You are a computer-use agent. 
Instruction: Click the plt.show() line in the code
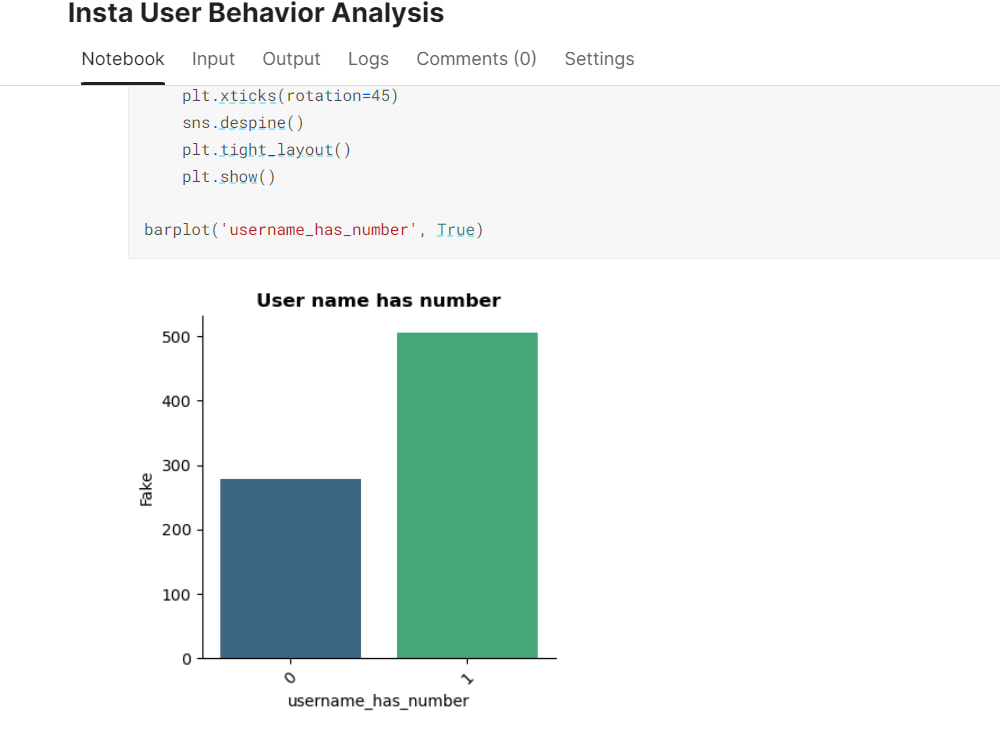click(228, 176)
